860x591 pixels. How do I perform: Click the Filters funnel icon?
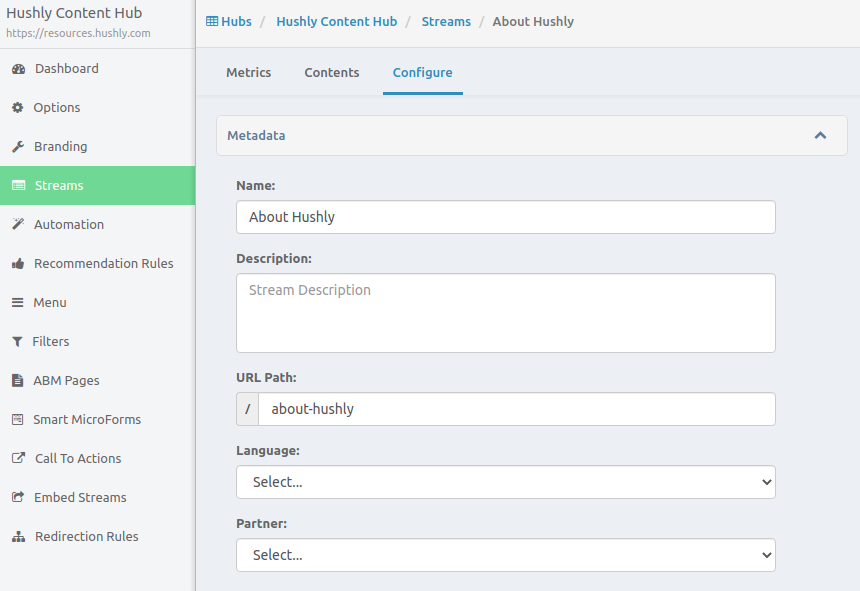coord(17,342)
